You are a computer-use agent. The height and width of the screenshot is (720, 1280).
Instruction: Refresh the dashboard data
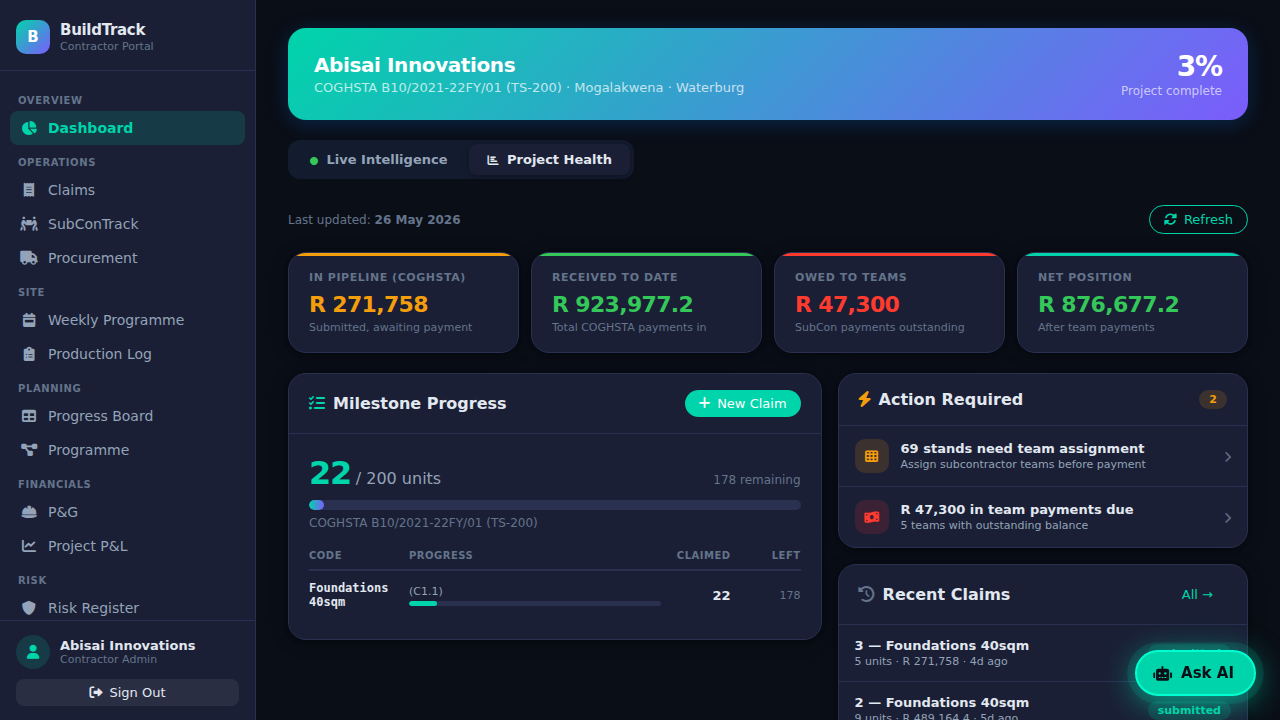pyautogui.click(x=1198, y=220)
